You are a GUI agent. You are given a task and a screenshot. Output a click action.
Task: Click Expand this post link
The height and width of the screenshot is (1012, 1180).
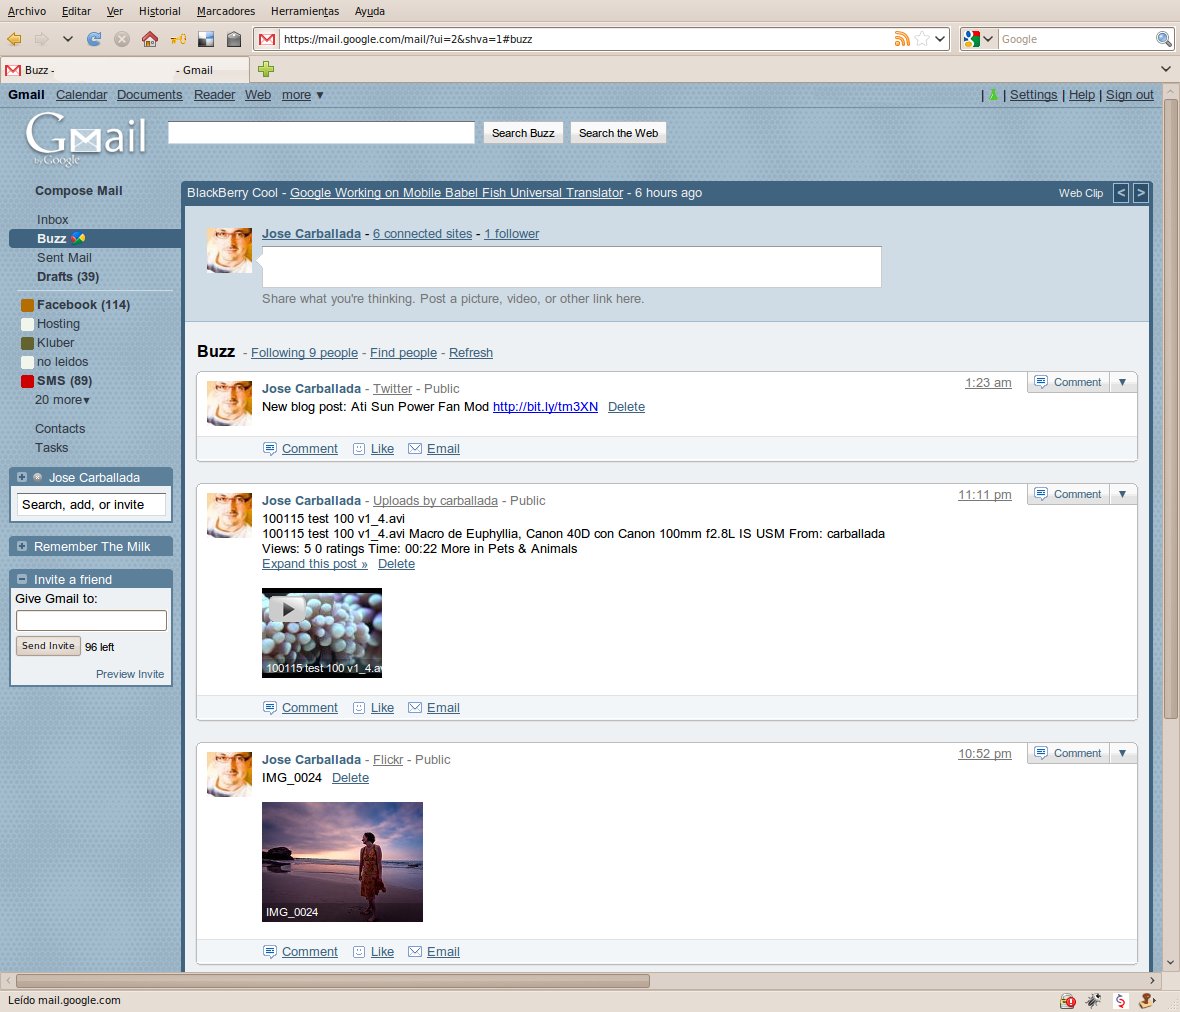[x=315, y=564]
